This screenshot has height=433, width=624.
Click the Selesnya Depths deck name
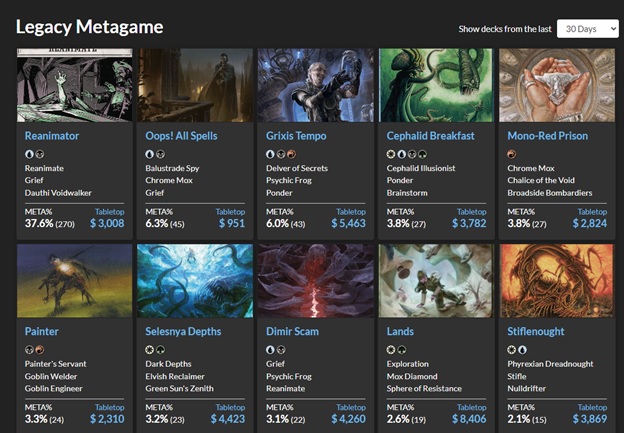(x=183, y=331)
